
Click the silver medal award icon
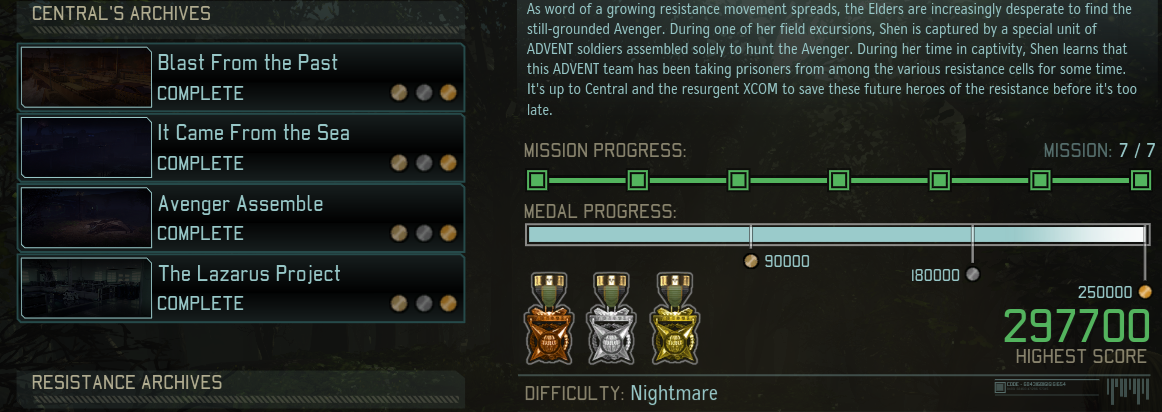610,319
